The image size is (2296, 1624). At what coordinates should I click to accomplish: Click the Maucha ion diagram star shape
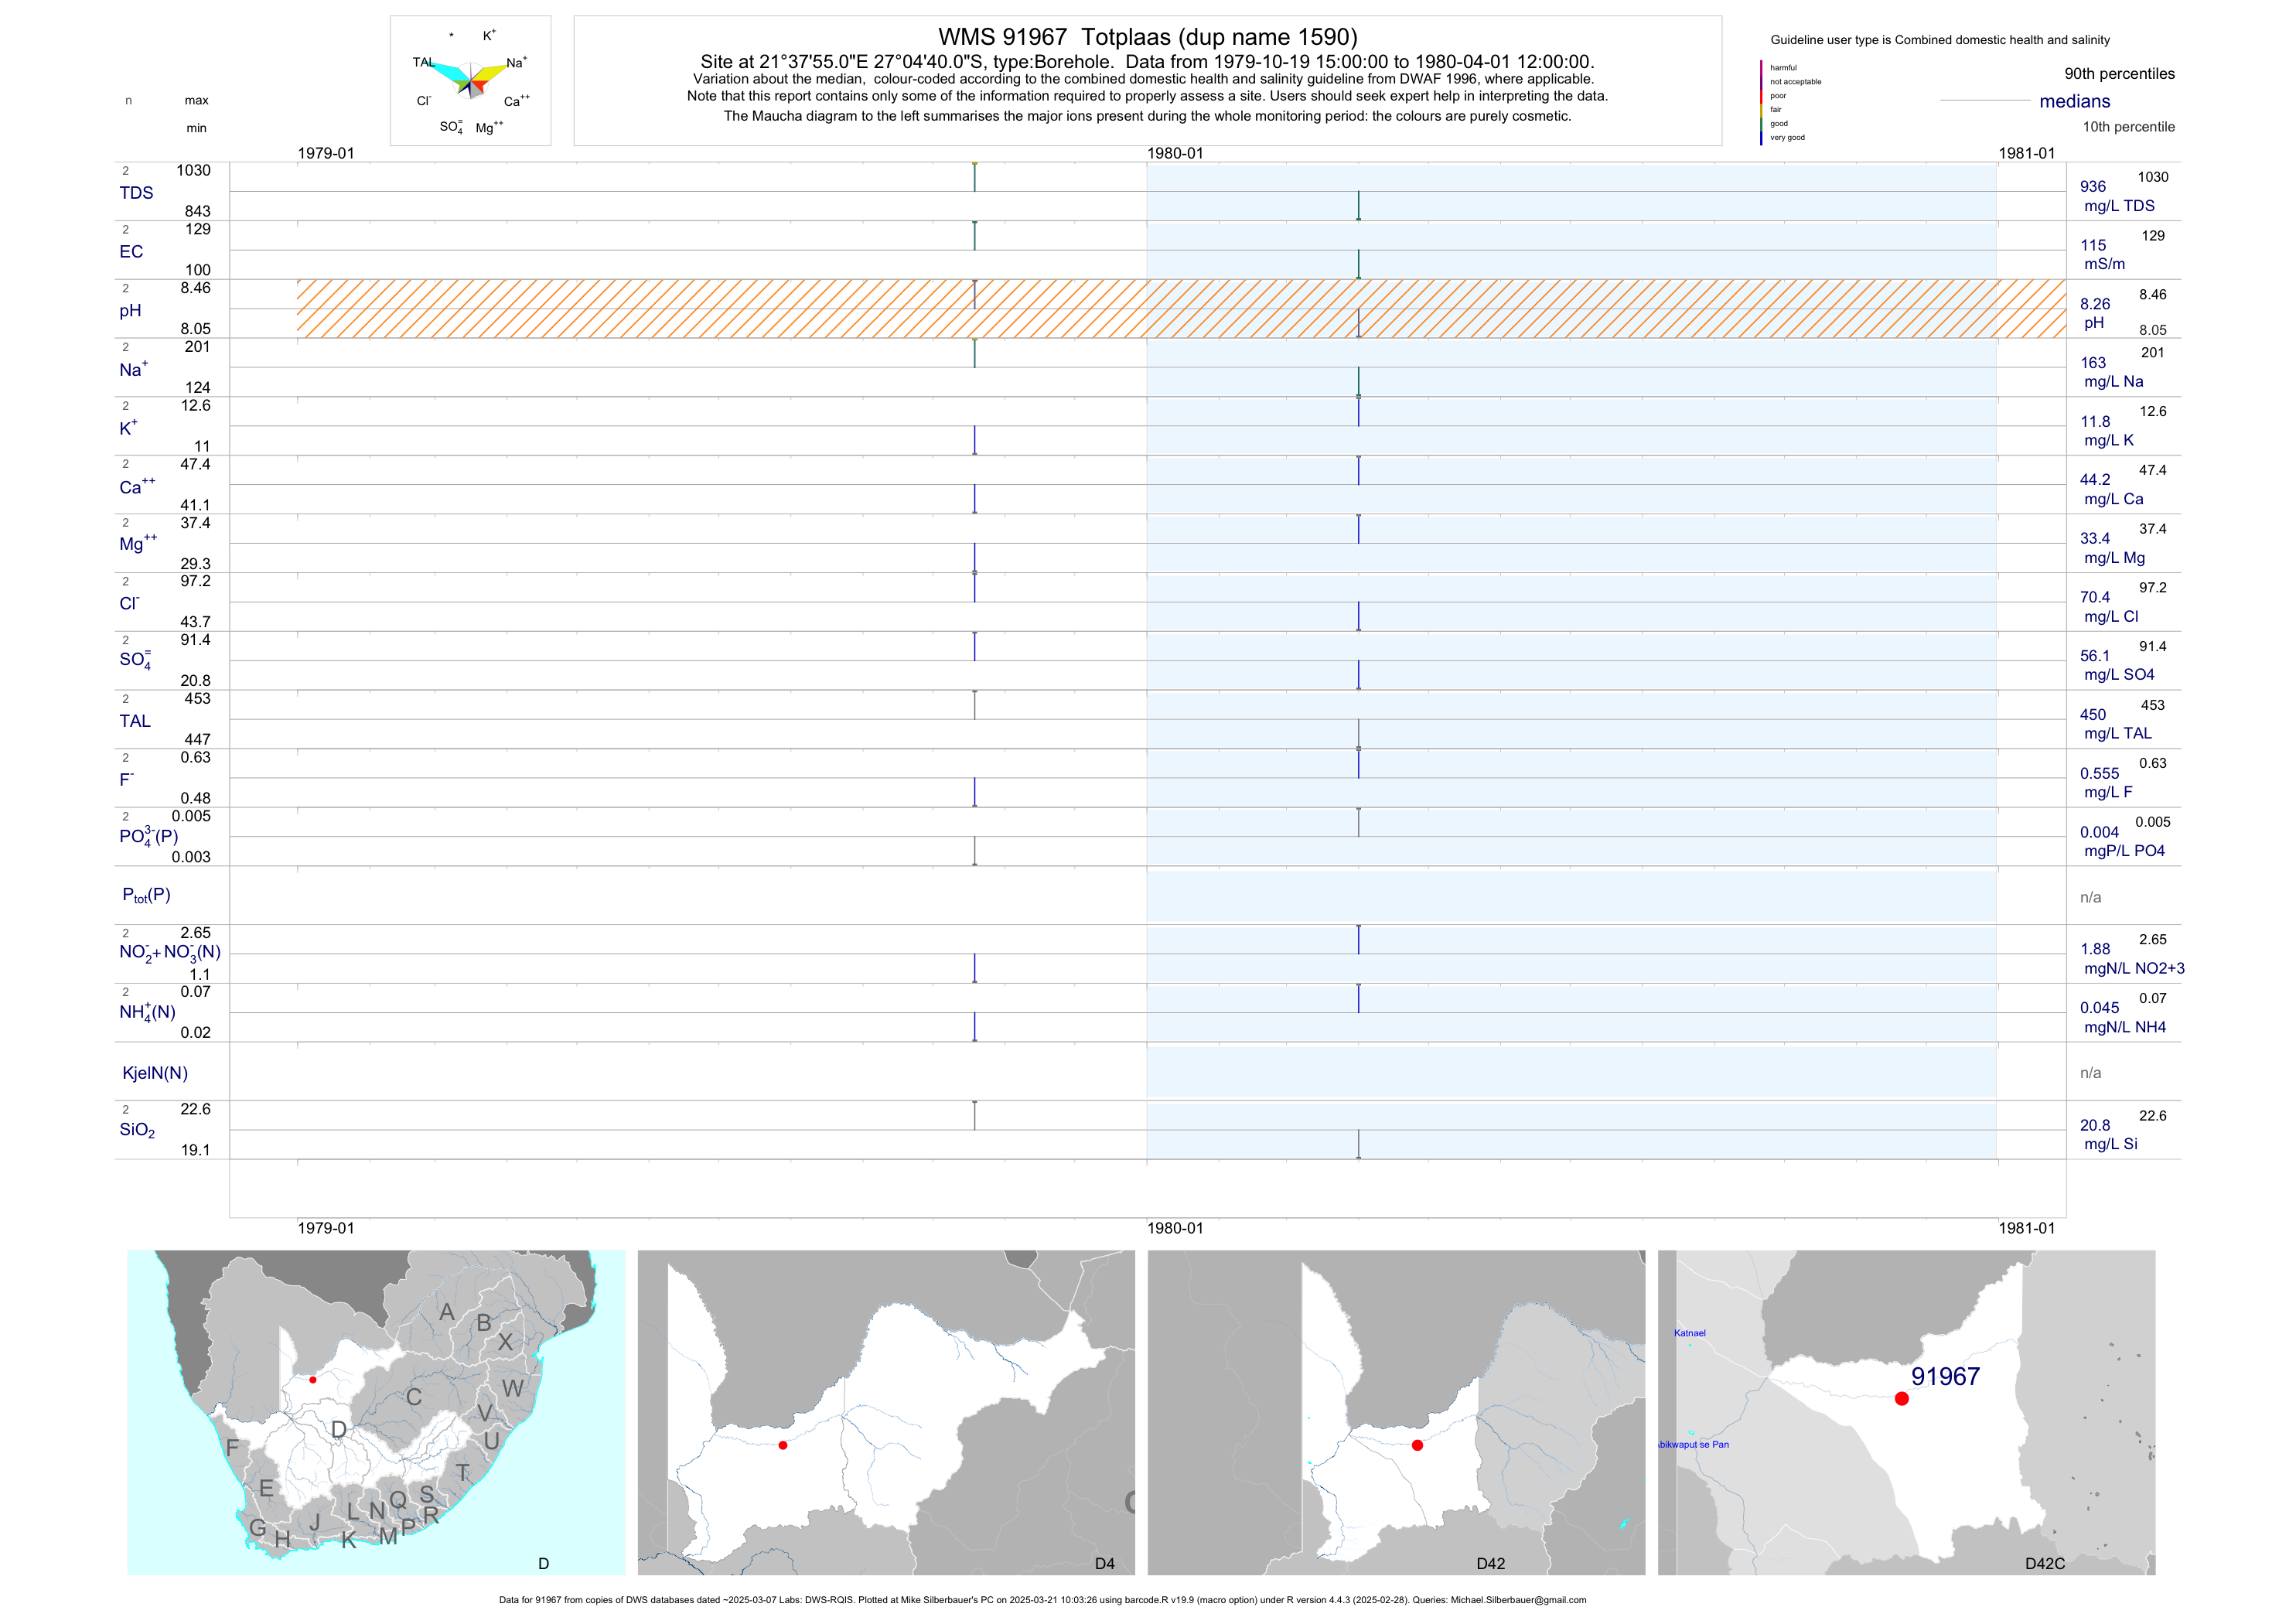[471, 80]
